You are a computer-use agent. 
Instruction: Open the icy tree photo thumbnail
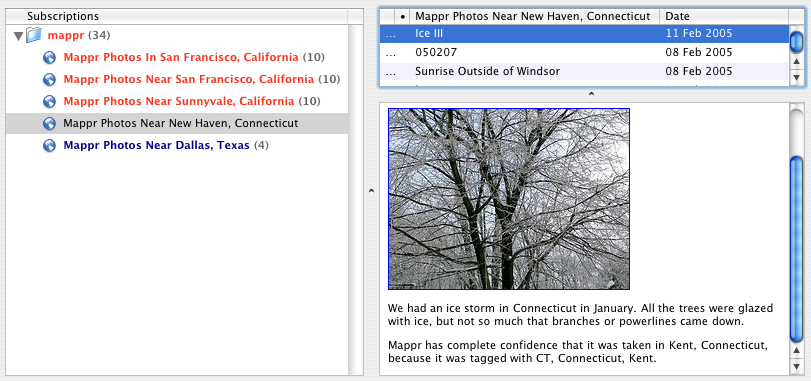pyautogui.click(x=509, y=199)
